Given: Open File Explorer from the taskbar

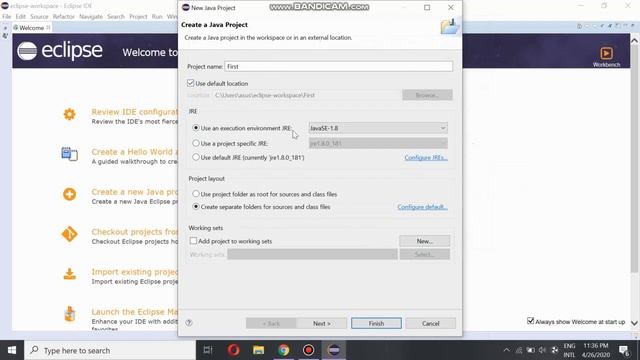Looking at the screenshot, I should 258,350.
